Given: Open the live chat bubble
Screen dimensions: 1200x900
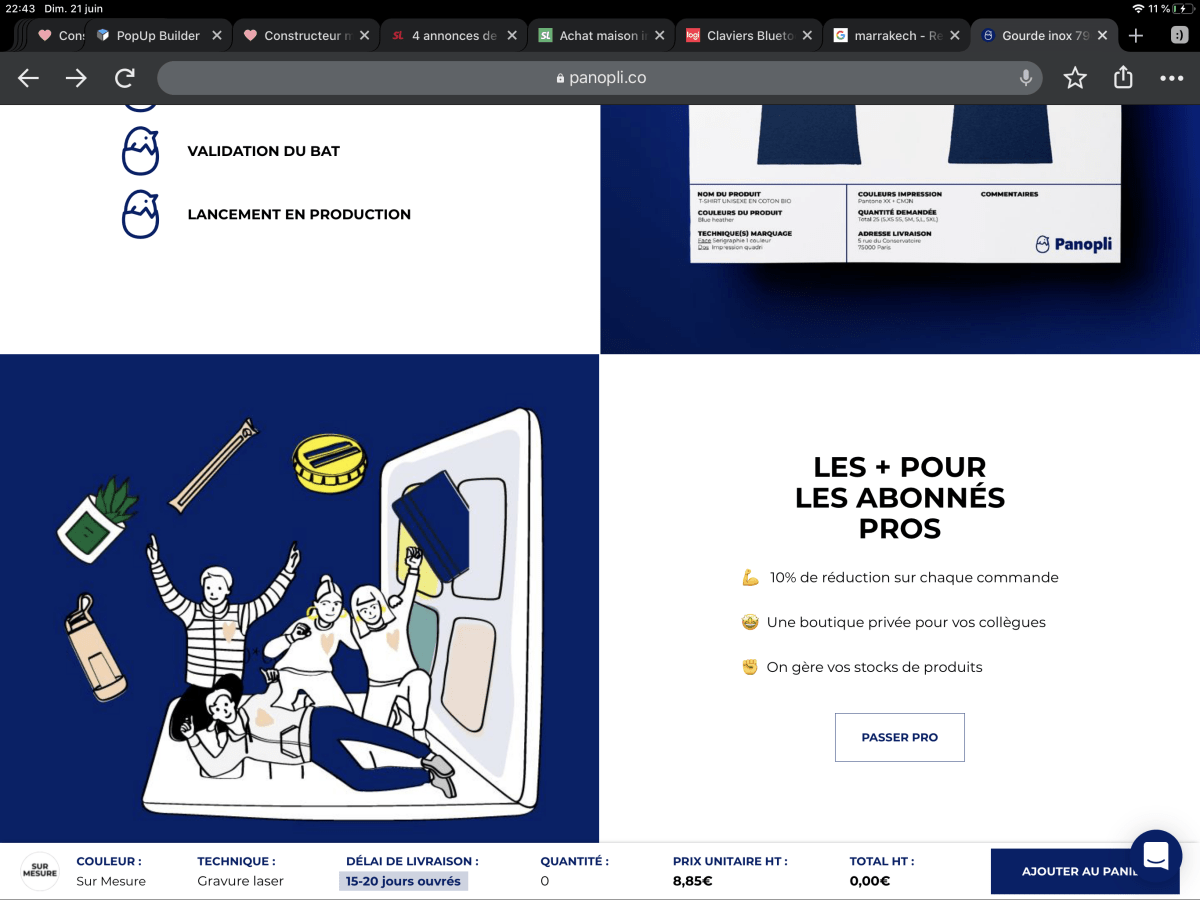Looking at the screenshot, I should coord(1155,855).
